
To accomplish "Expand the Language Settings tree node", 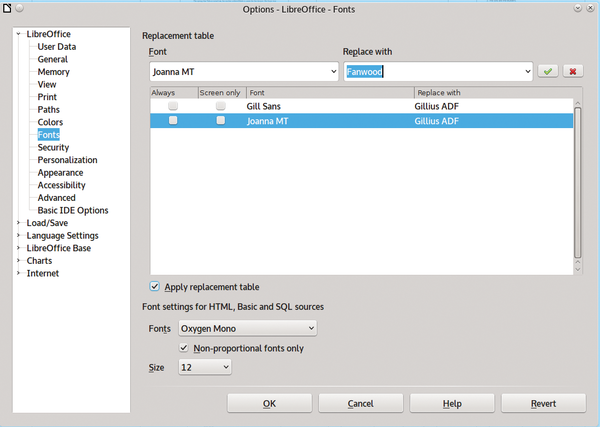I will click(x=18, y=235).
